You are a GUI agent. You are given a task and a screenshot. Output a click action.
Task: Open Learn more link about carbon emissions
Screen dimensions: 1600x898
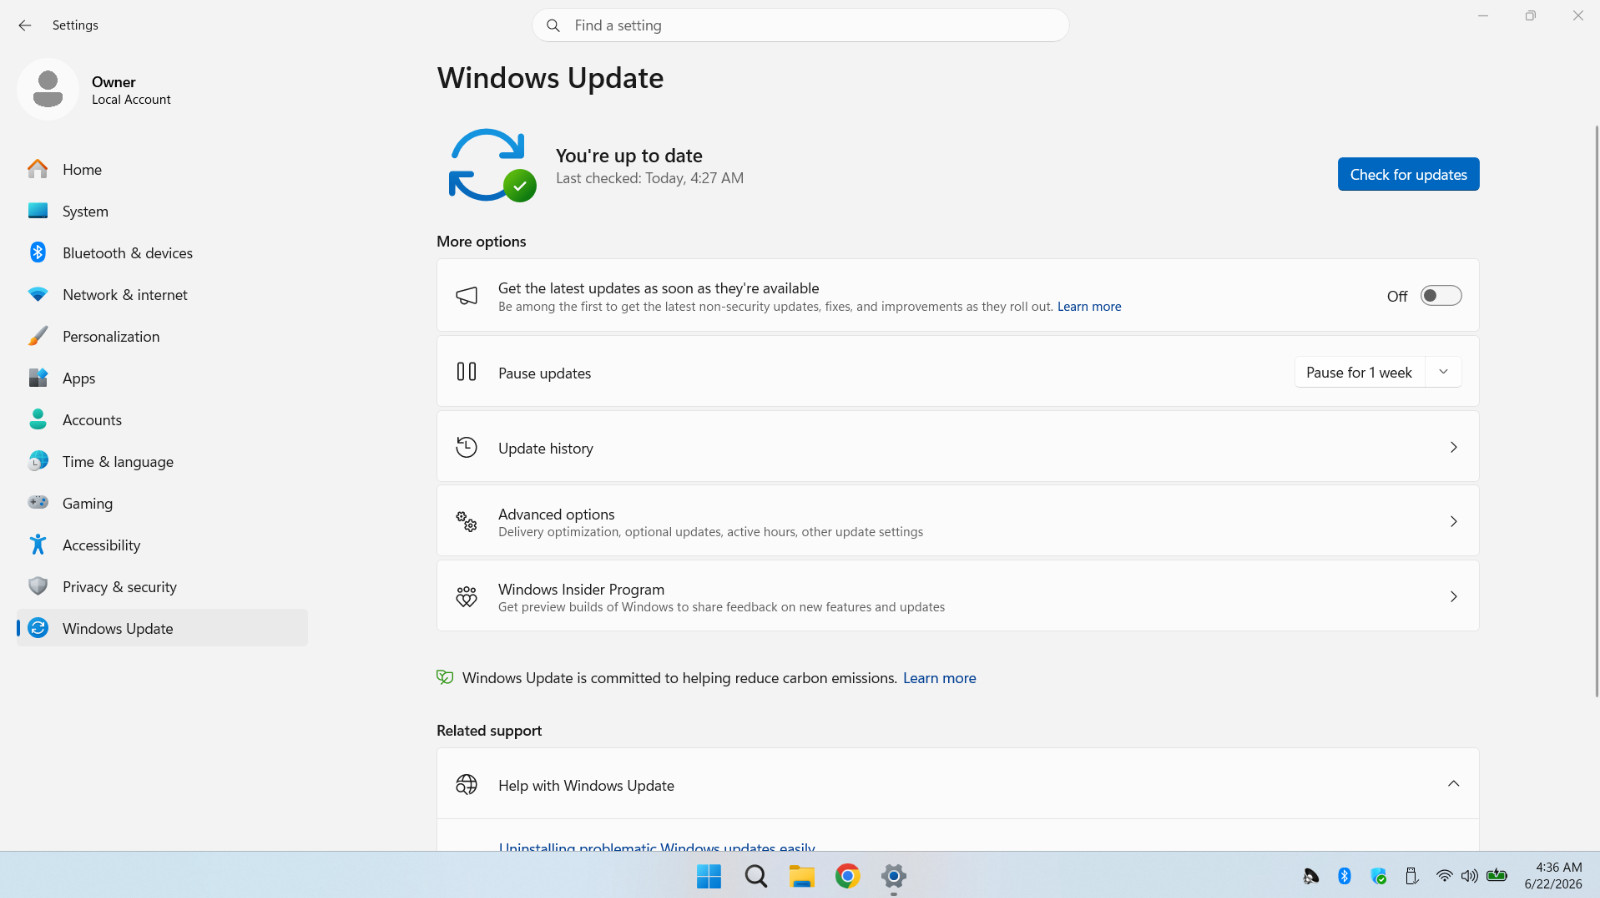click(939, 678)
